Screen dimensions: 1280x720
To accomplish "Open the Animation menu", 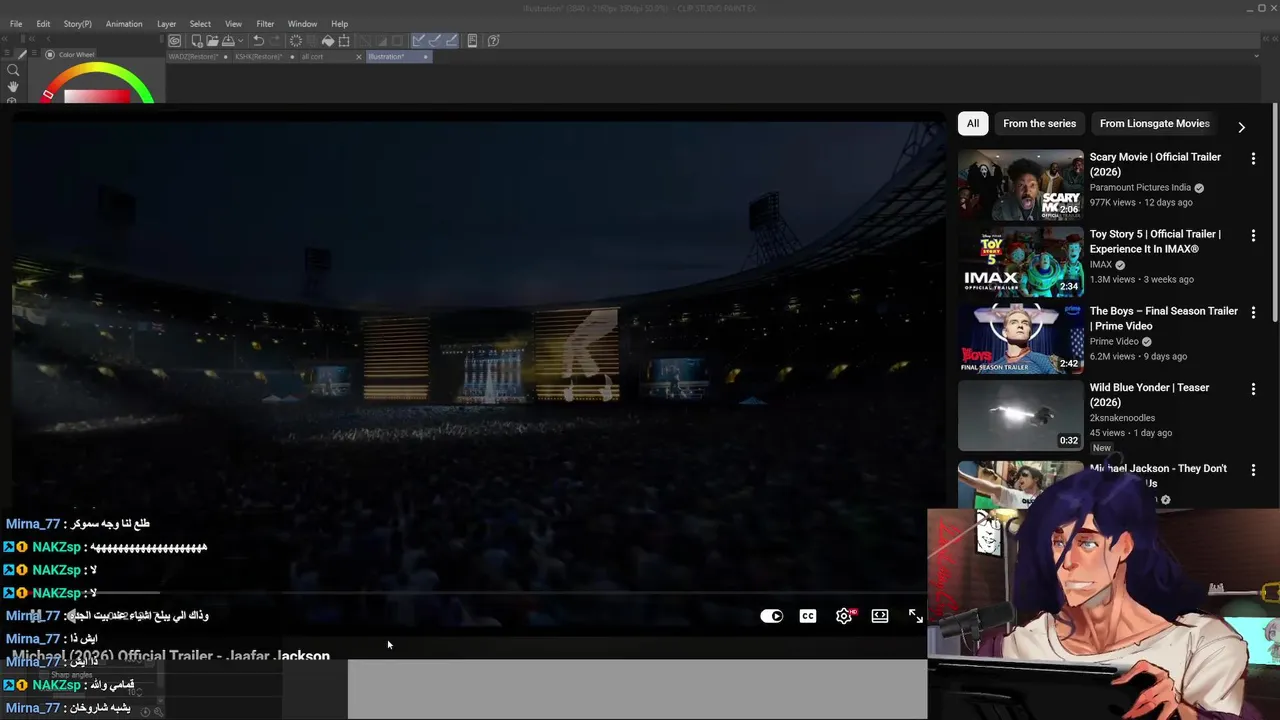I will (x=124, y=24).
